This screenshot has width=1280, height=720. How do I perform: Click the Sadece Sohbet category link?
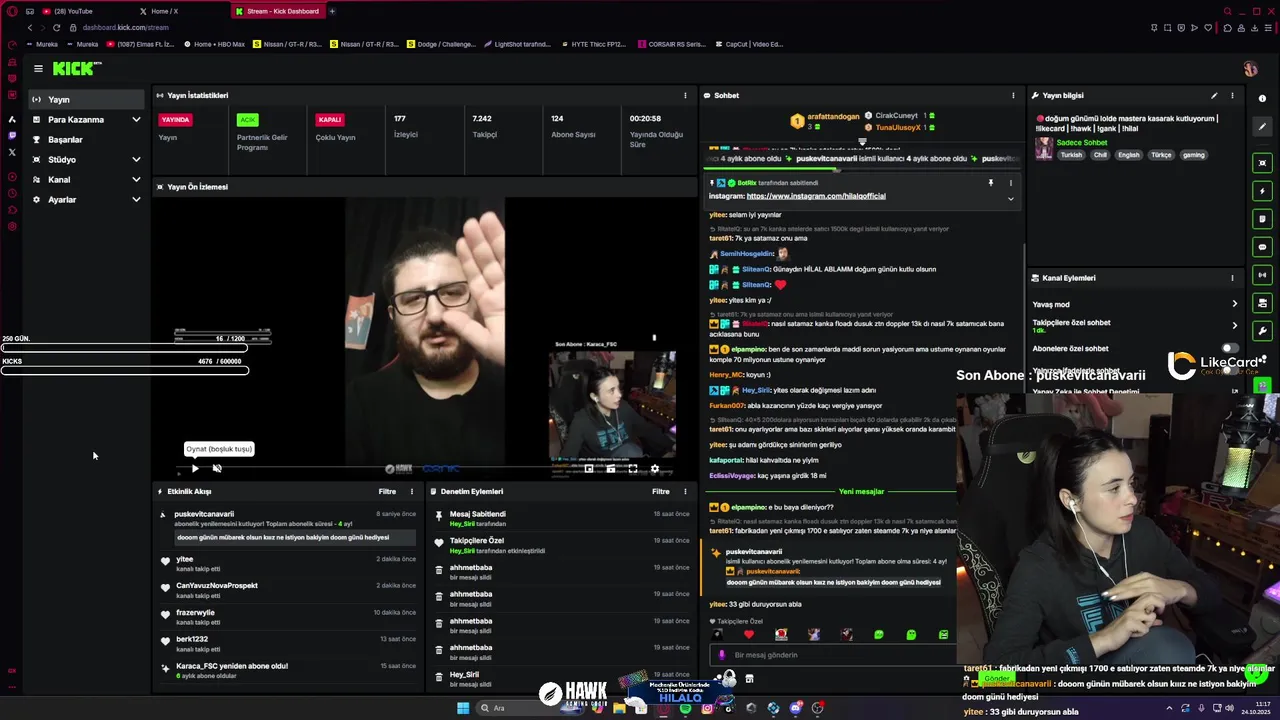[x=1081, y=143]
